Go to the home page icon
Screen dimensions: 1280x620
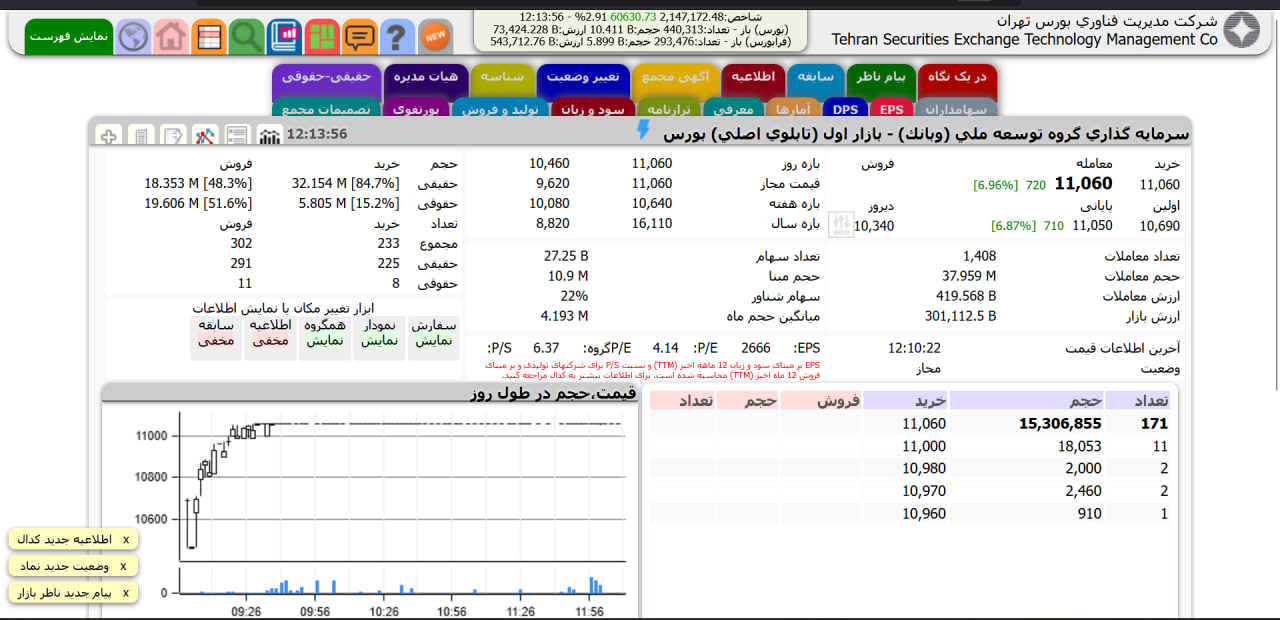coord(171,37)
